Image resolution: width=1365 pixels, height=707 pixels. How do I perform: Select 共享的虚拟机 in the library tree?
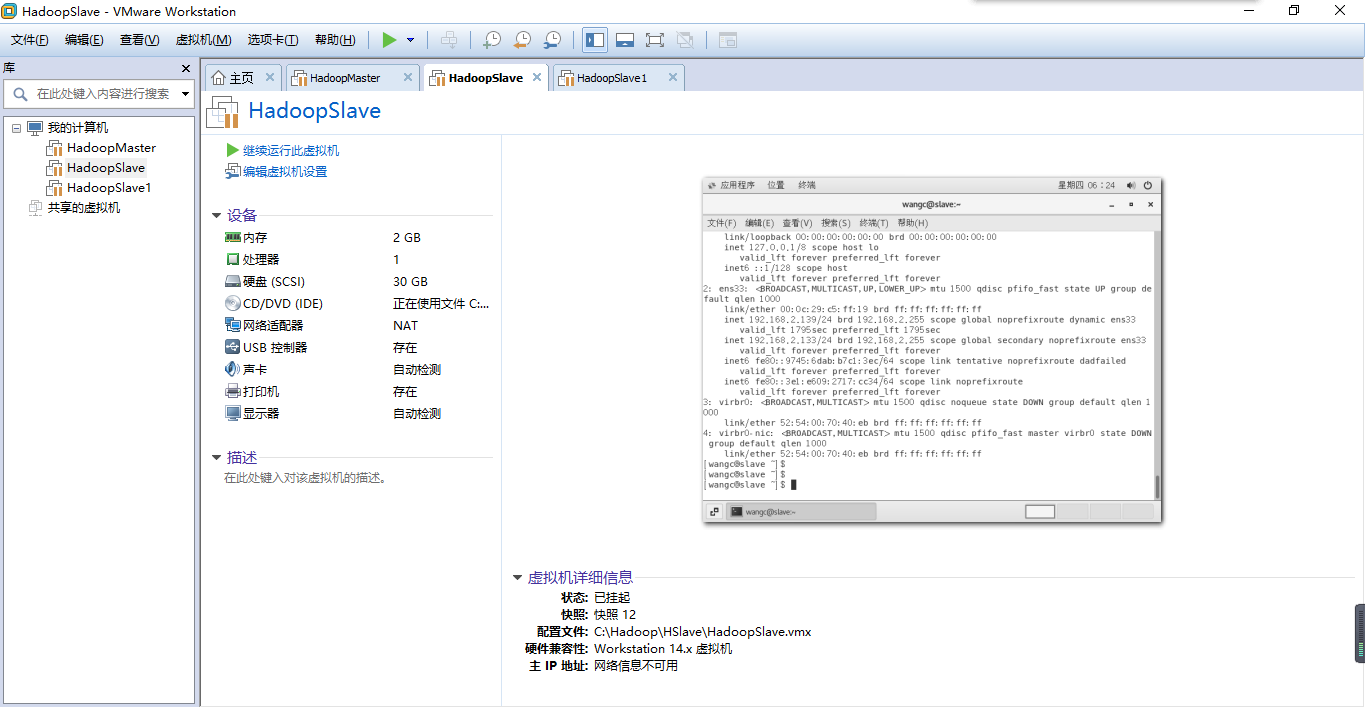tap(84, 208)
